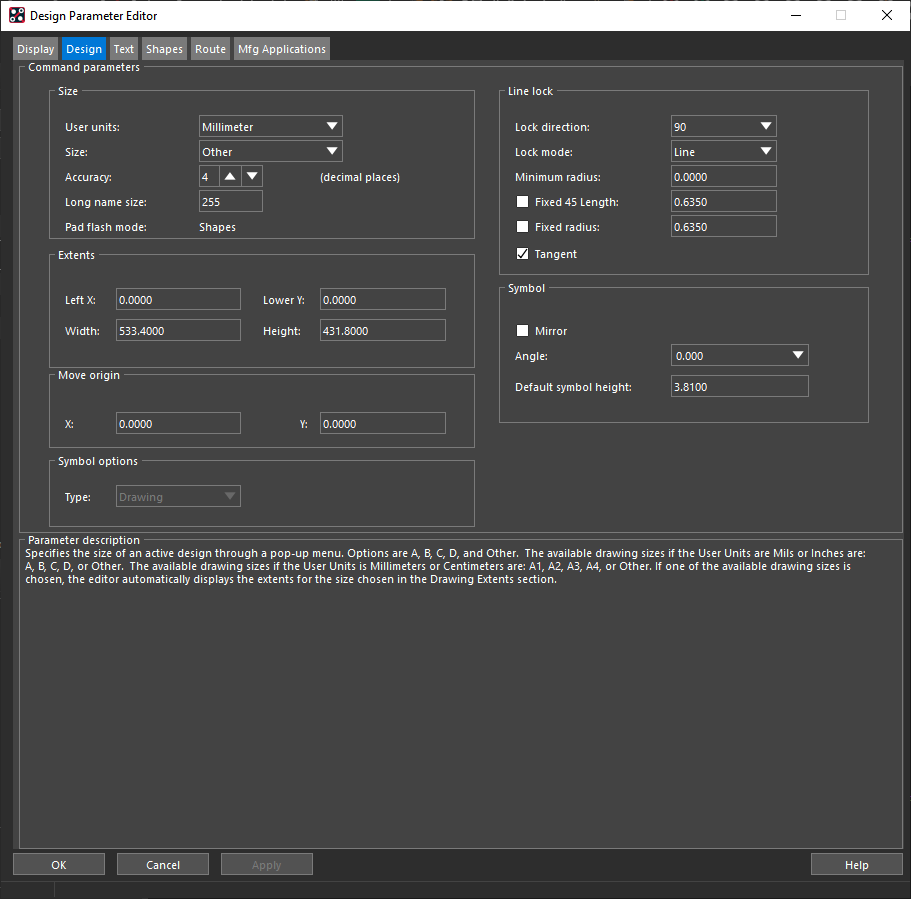Enable the Fixed radius checkbox
Screen dimensions: 911x899
tap(523, 227)
